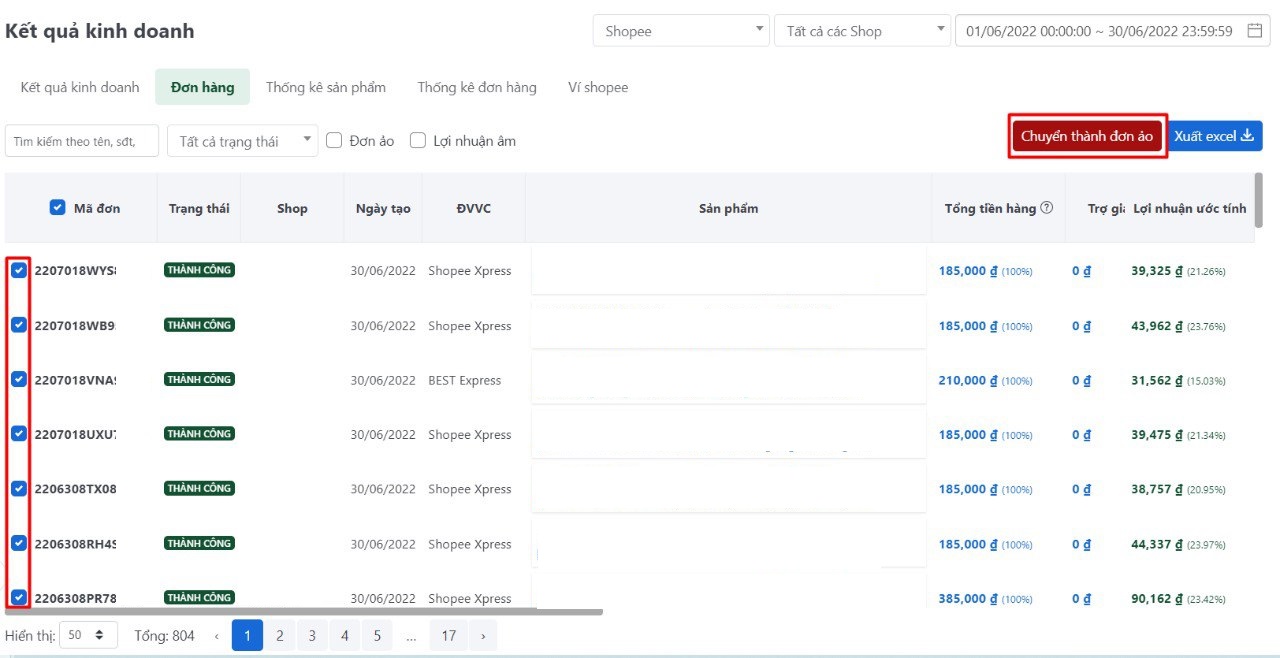Viewport: 1280px width, 658px height.
Task: Go to page 17 of results
Action: pyautogui.click(x=449, y=635)
